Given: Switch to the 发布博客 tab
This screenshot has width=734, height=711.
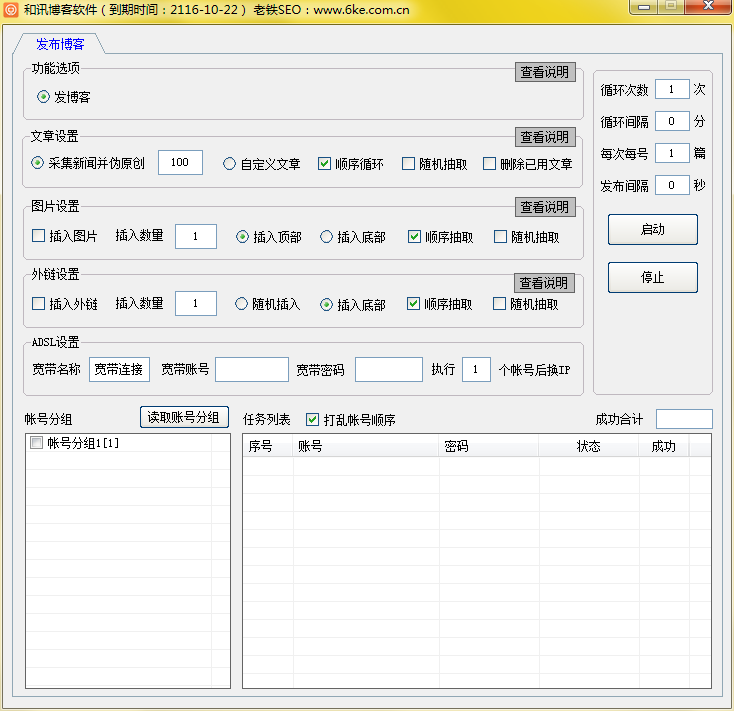Looking at the screenshot, I should click(x=60, y=44).
